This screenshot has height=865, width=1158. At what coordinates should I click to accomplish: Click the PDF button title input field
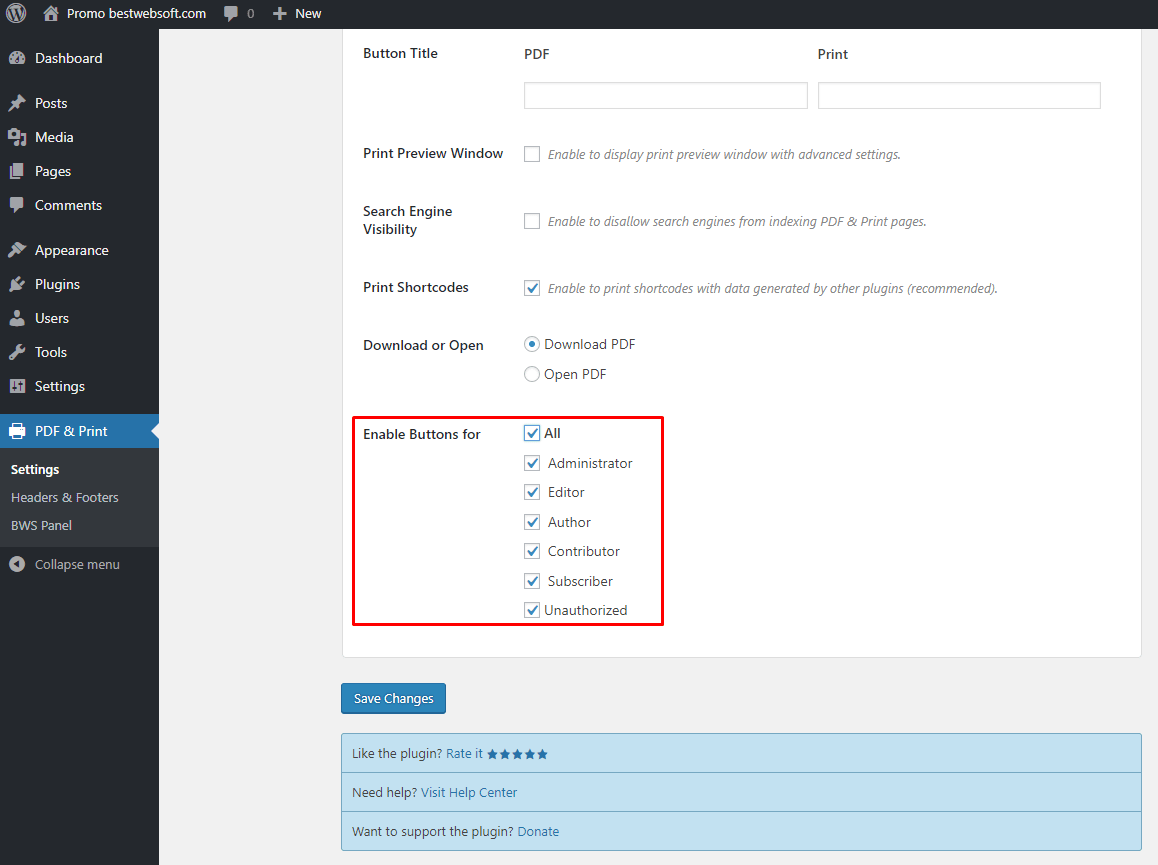(665, 95)
